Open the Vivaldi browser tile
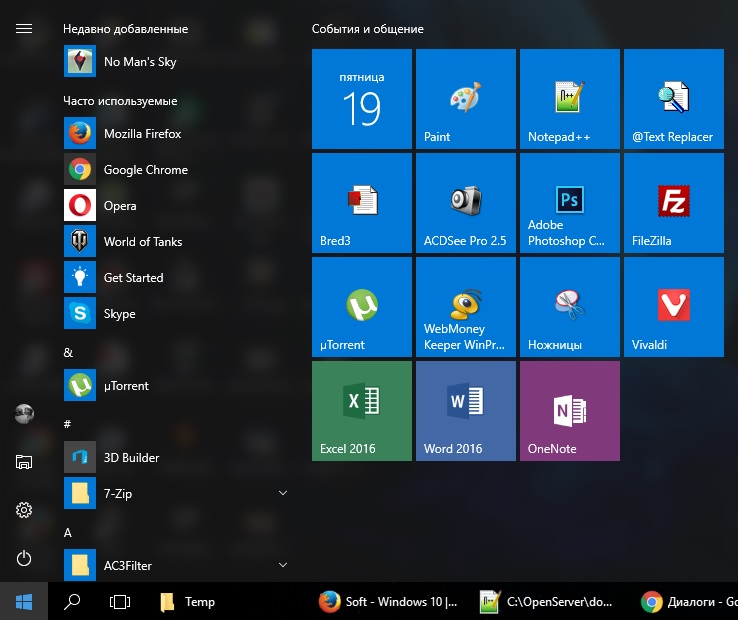Screen dimensions: 738x620 673,307
